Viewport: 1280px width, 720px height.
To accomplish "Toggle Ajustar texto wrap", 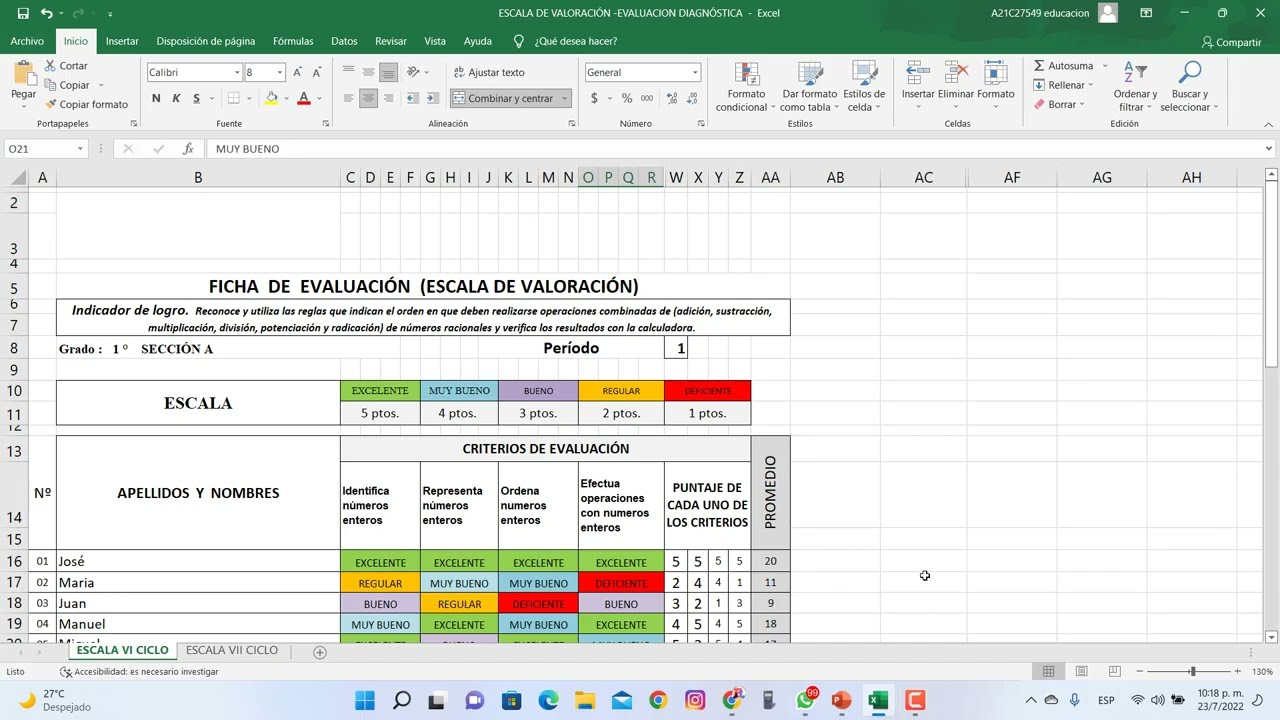I will 489,72.
